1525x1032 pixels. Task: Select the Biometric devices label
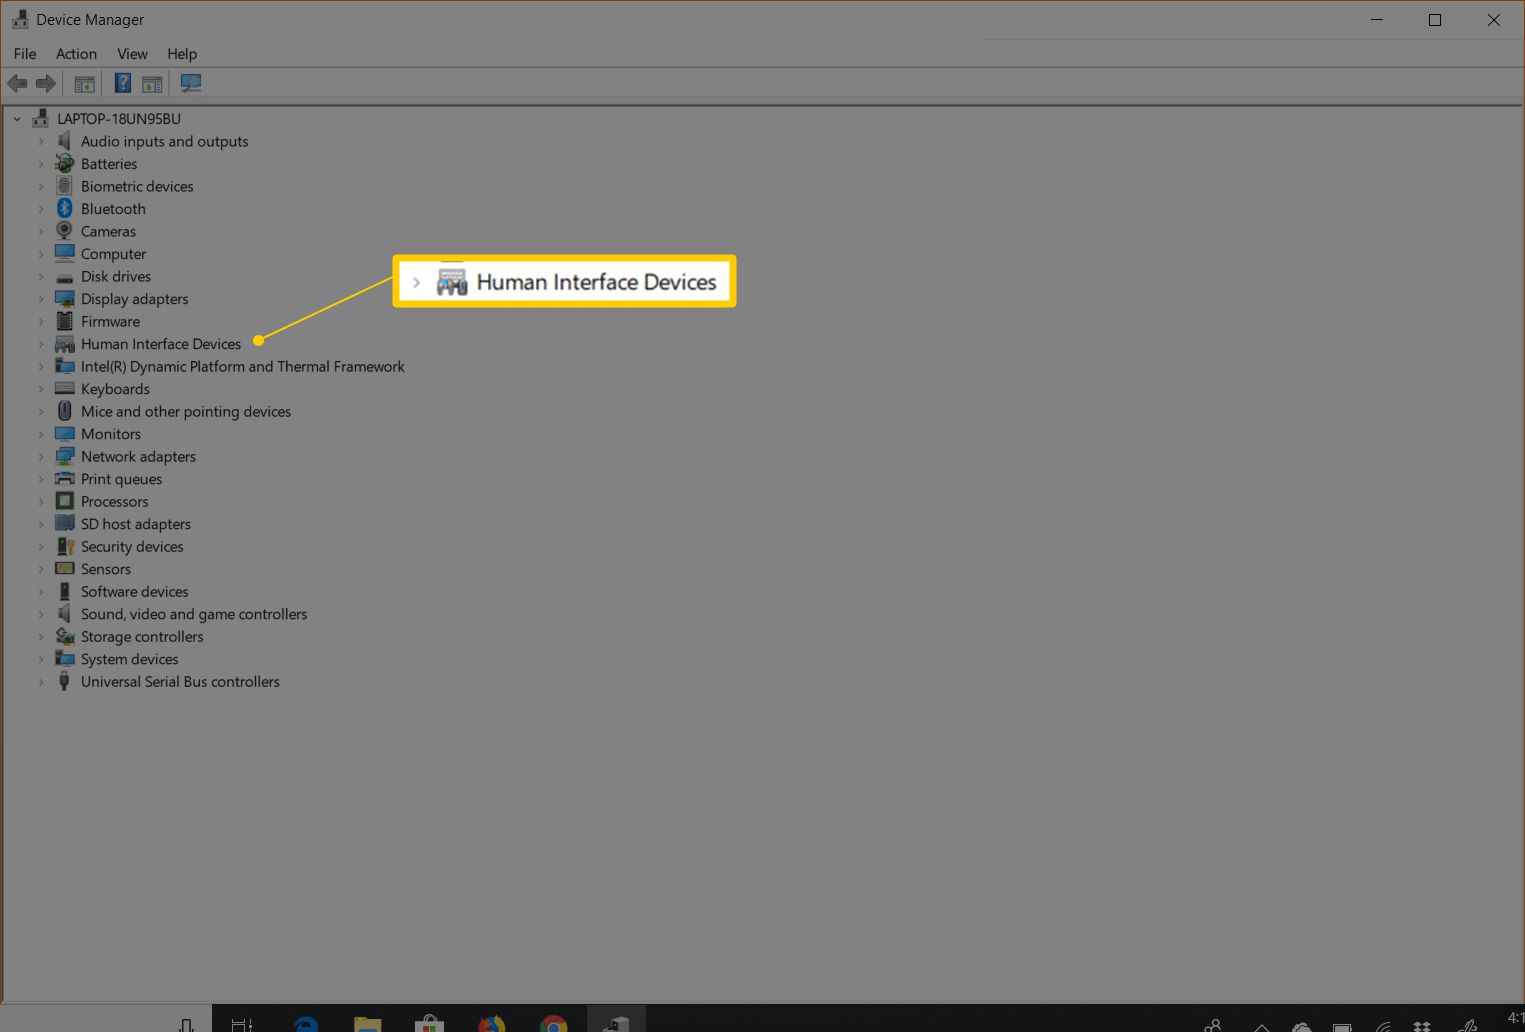point(137,186)
